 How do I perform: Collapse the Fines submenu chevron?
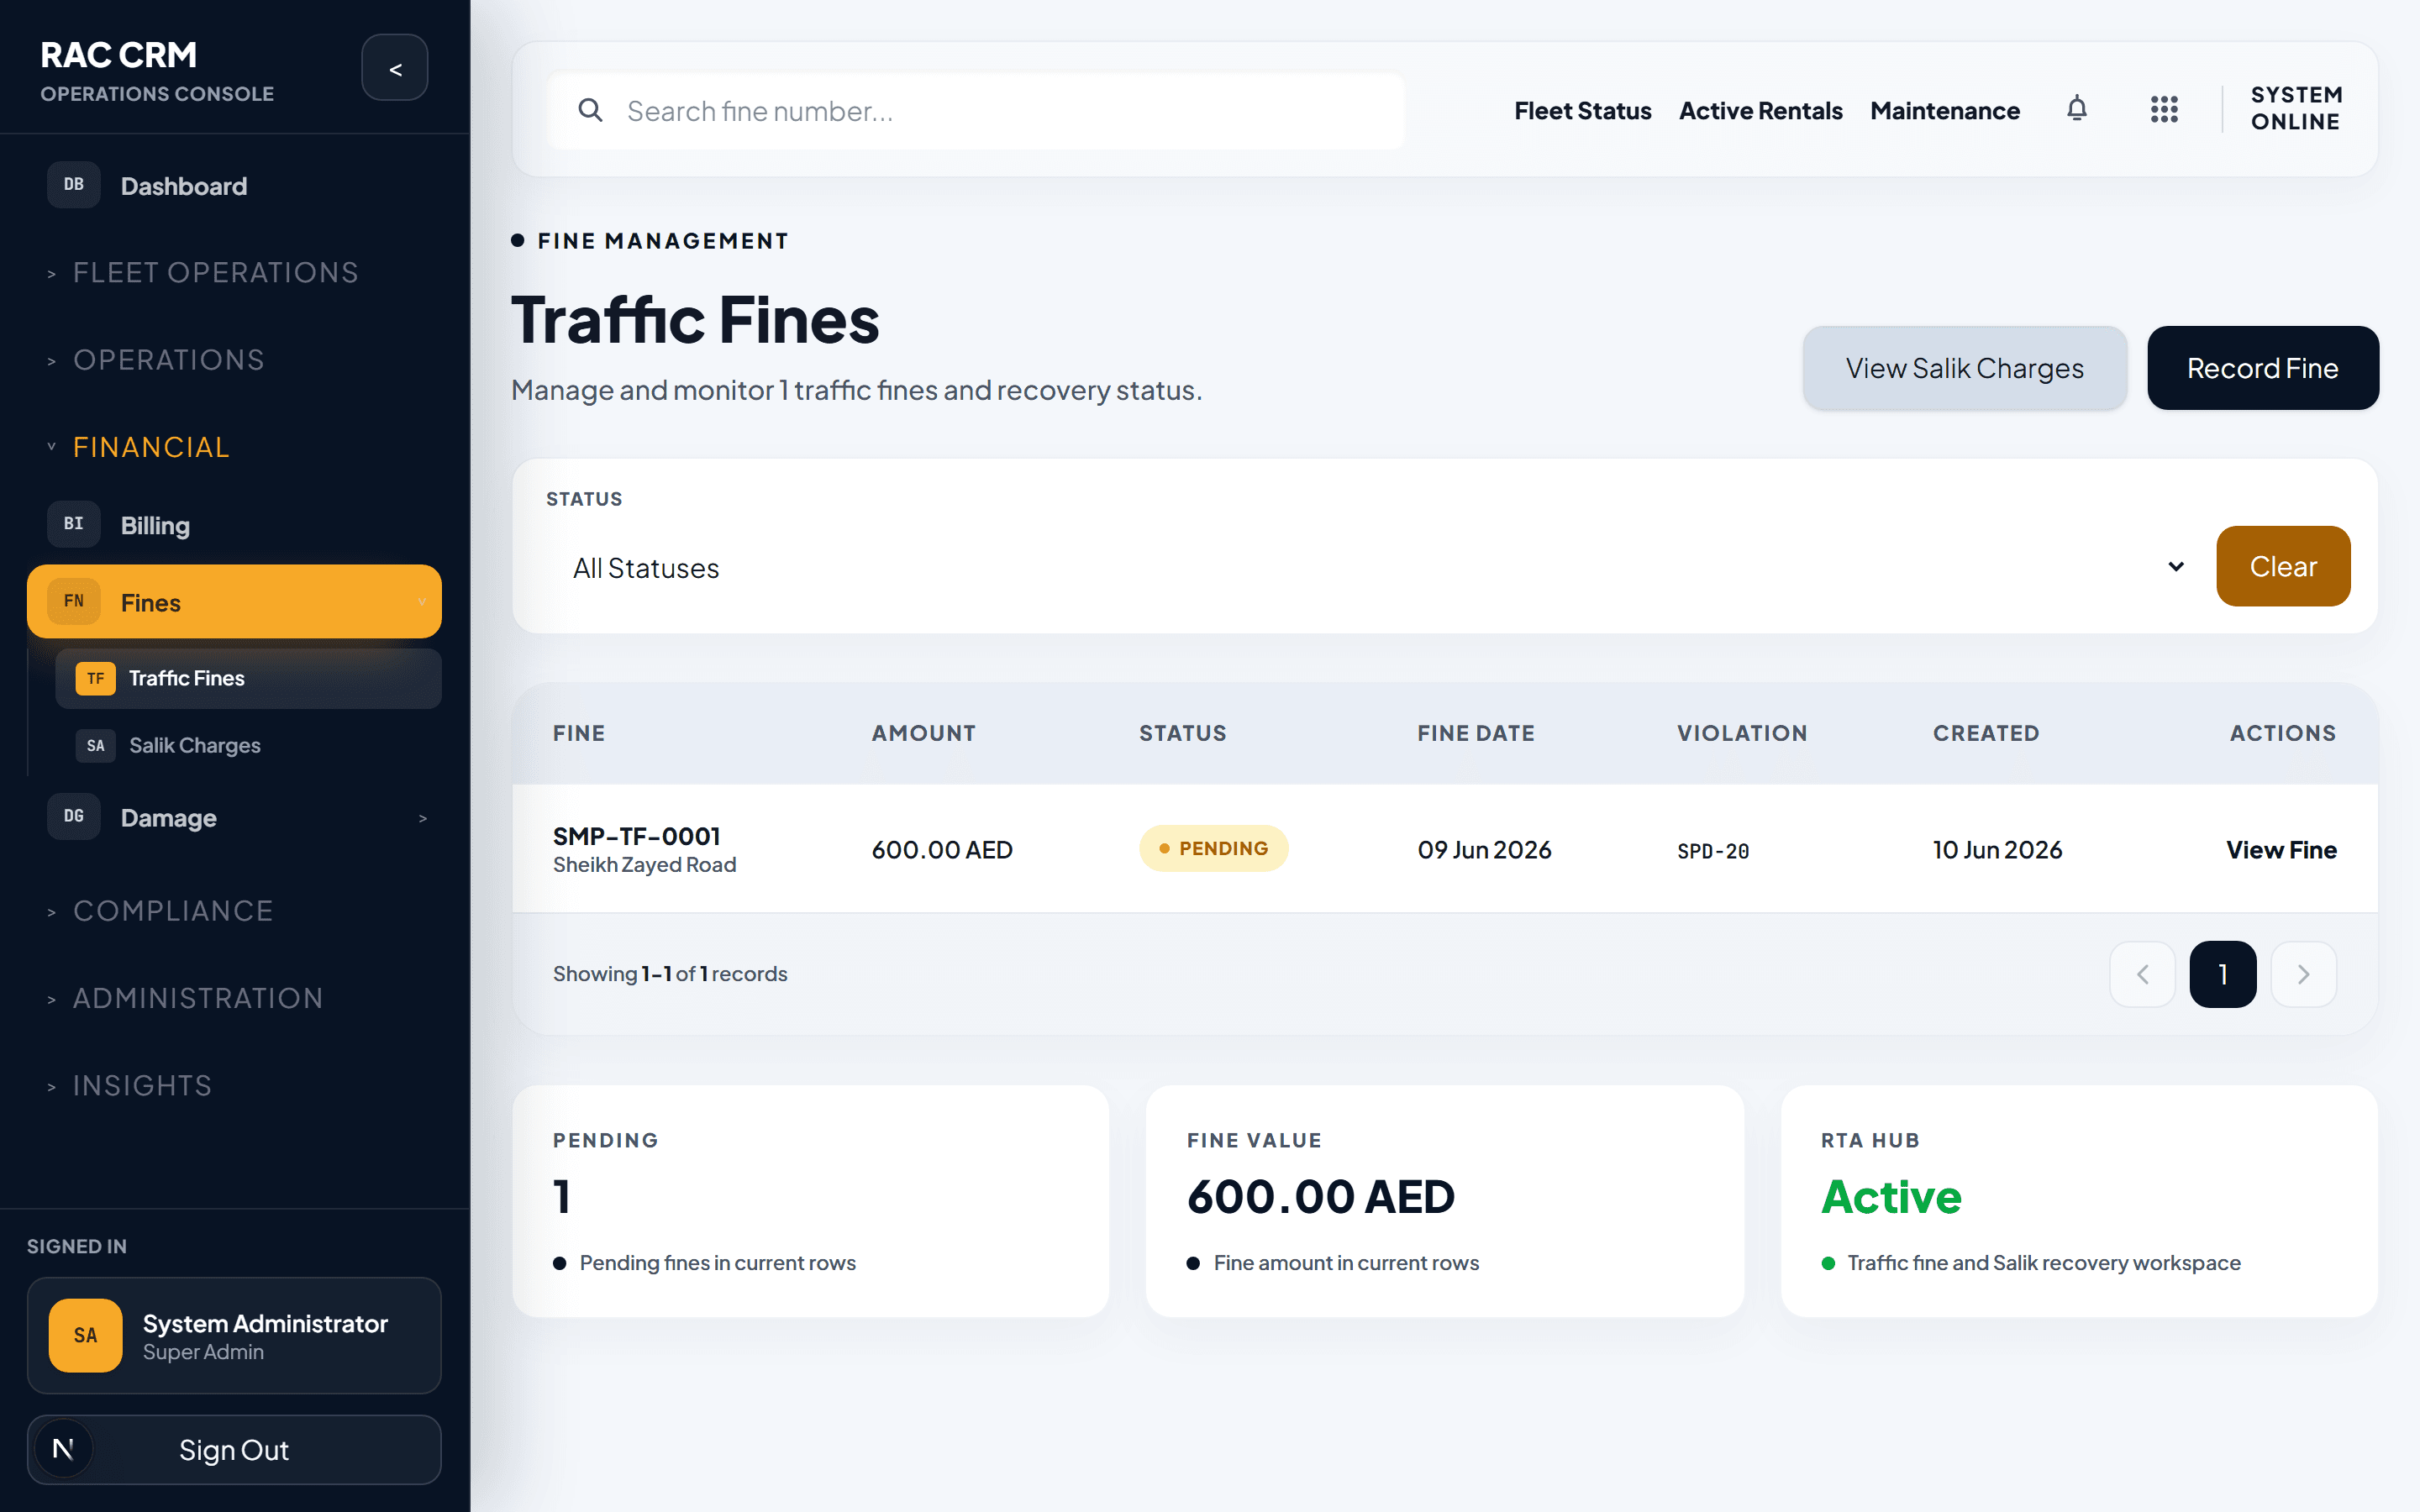422,601
